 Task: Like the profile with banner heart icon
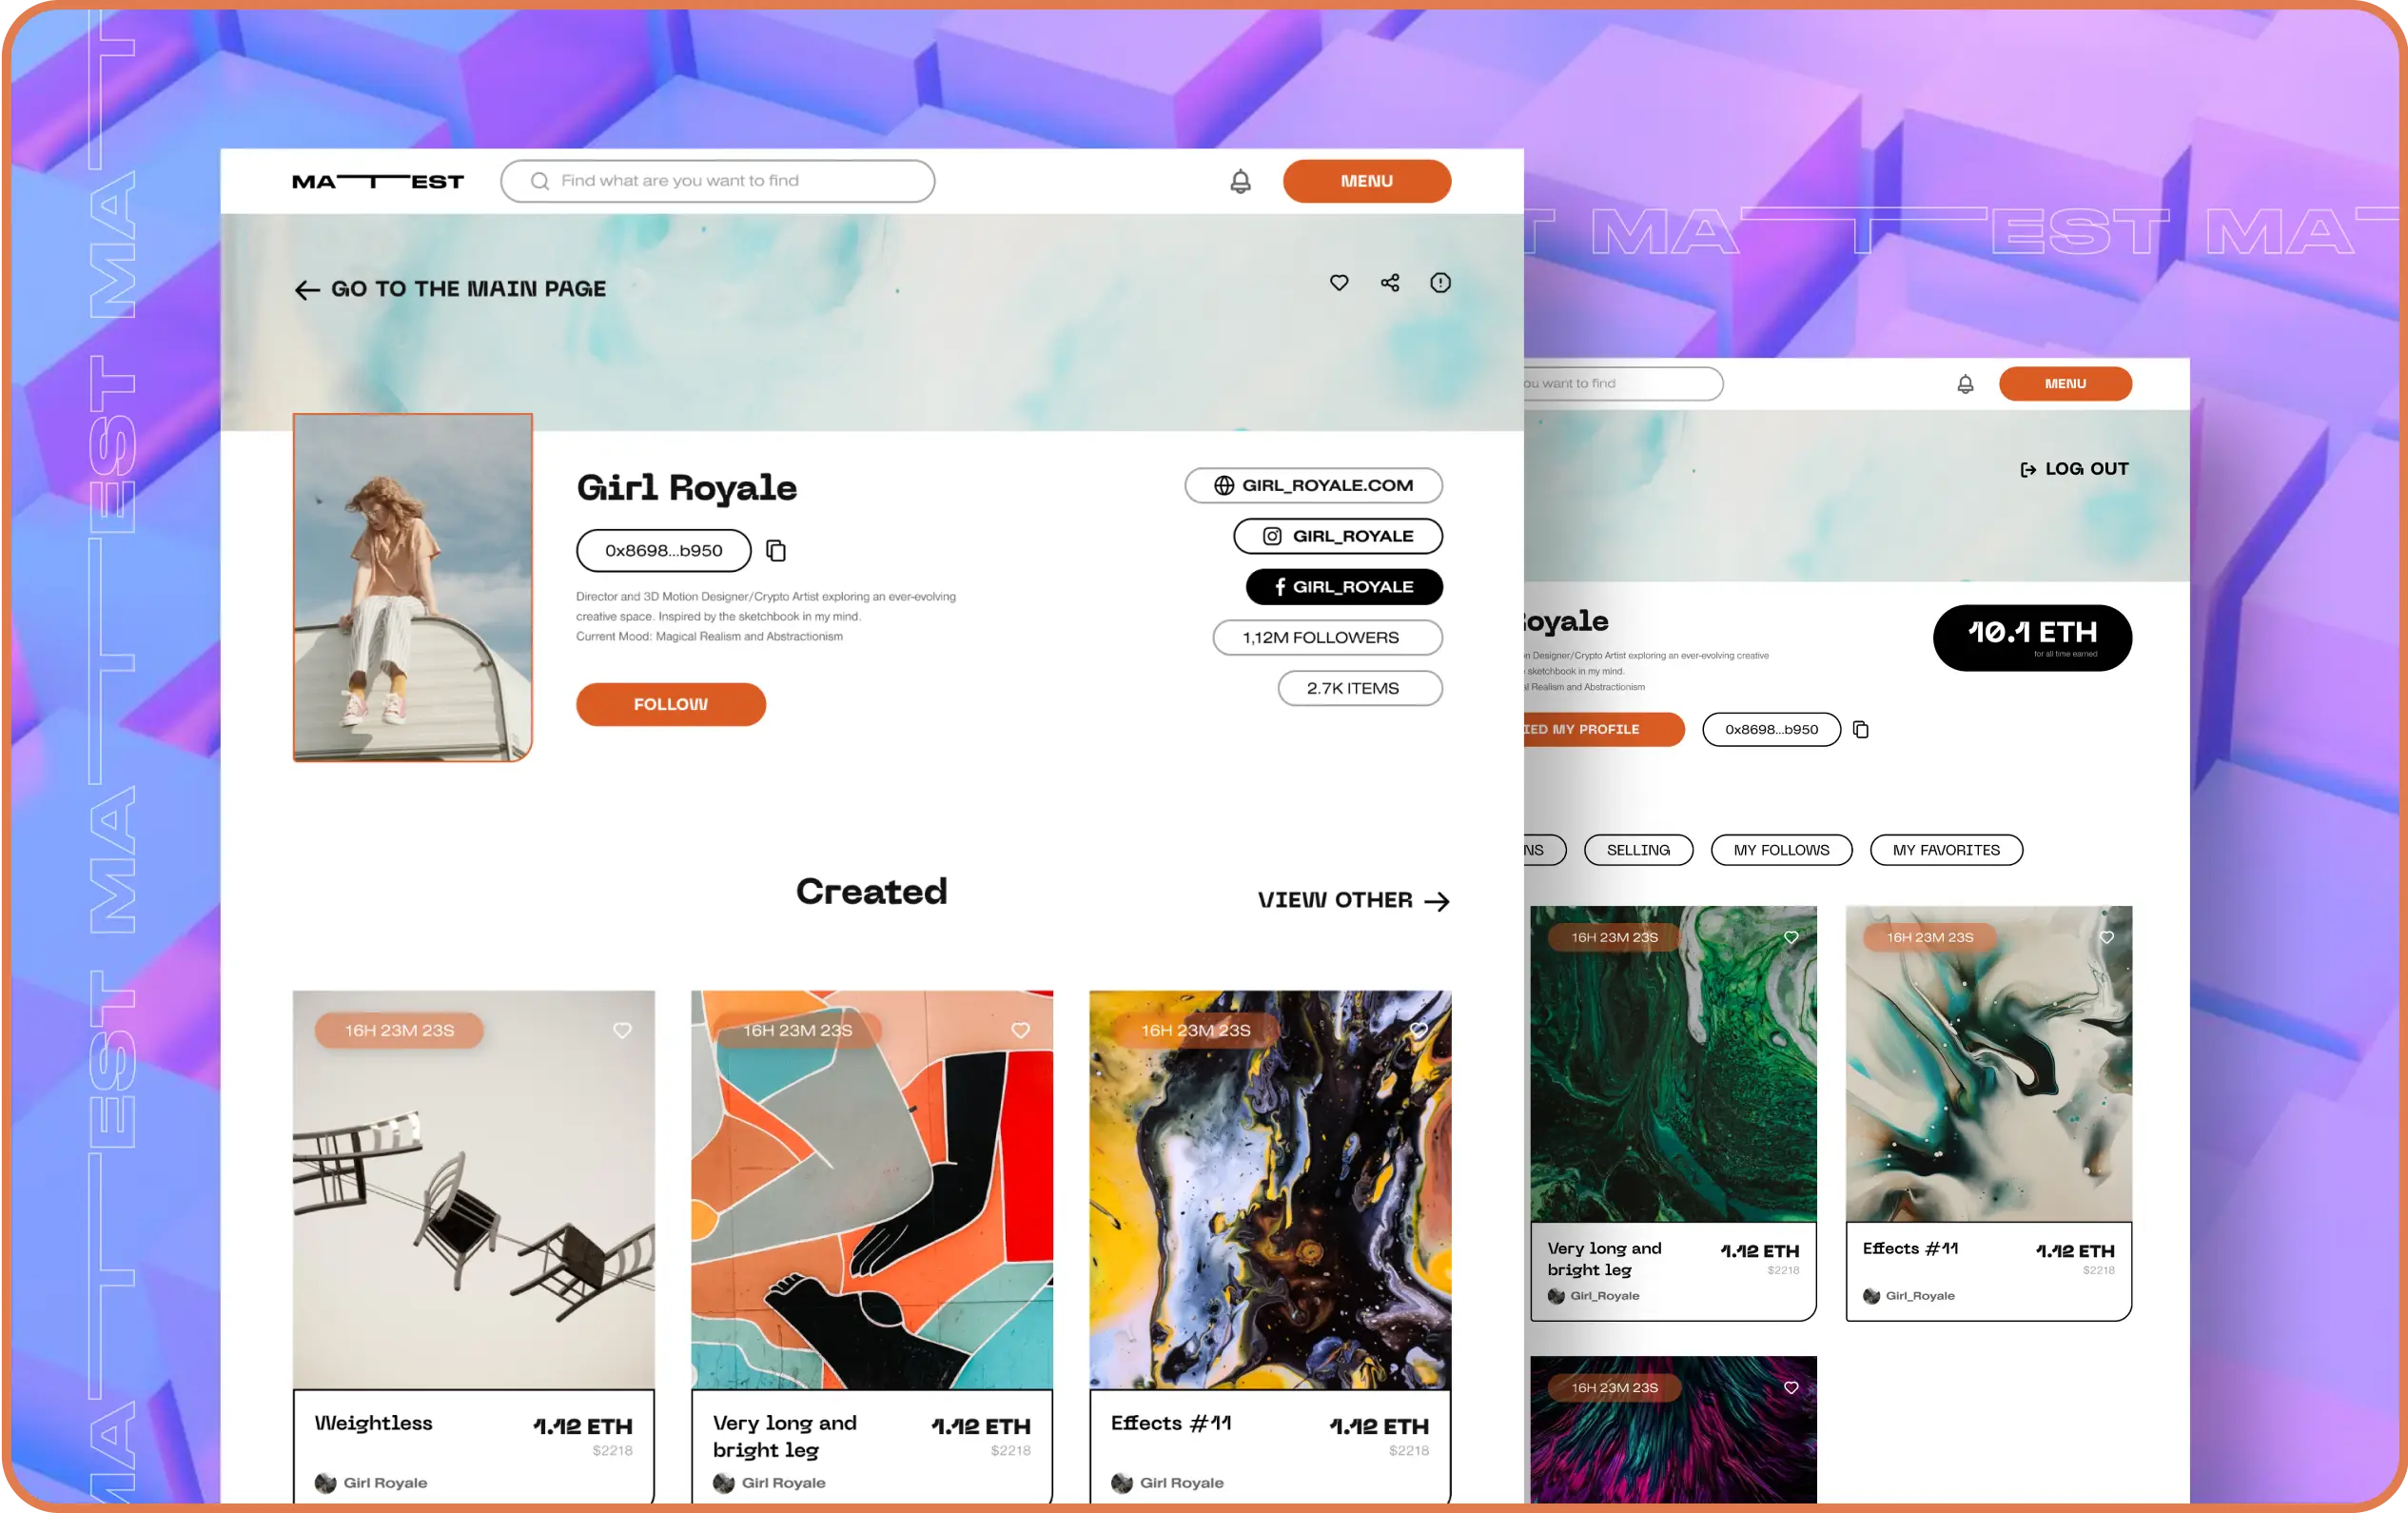1339,283
